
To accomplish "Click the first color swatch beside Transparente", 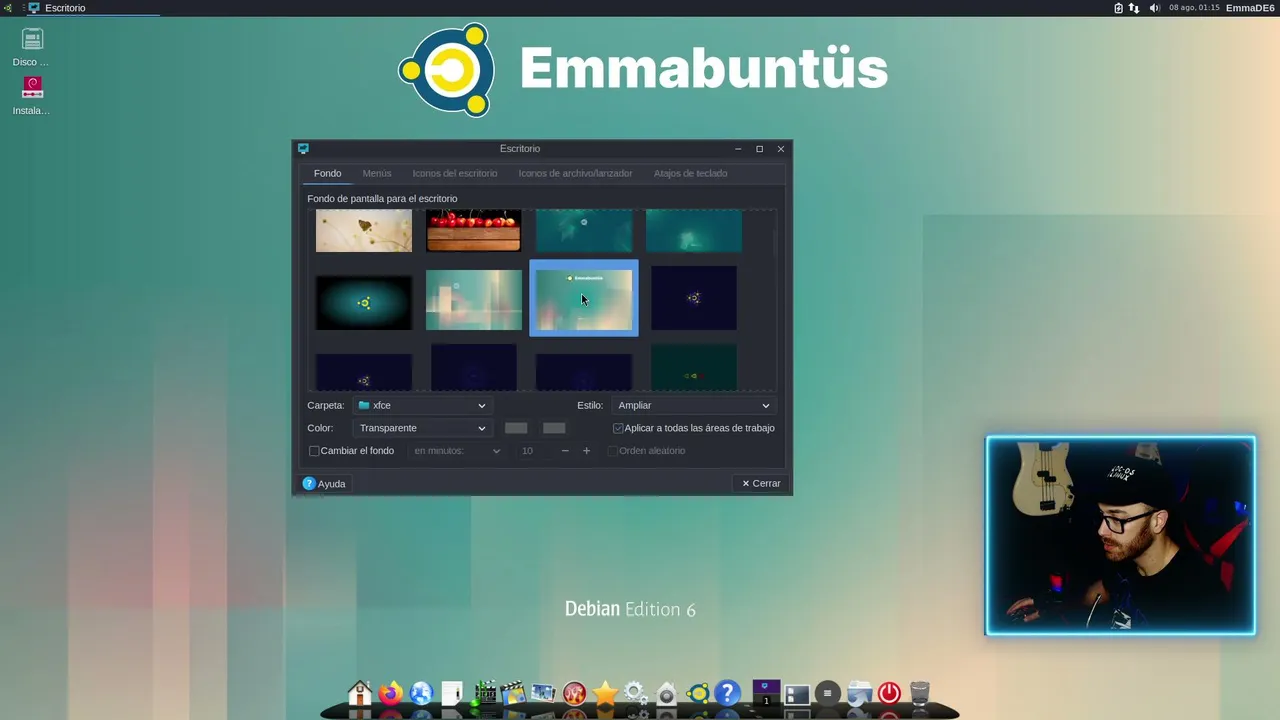I will click(x=516, y=428).
